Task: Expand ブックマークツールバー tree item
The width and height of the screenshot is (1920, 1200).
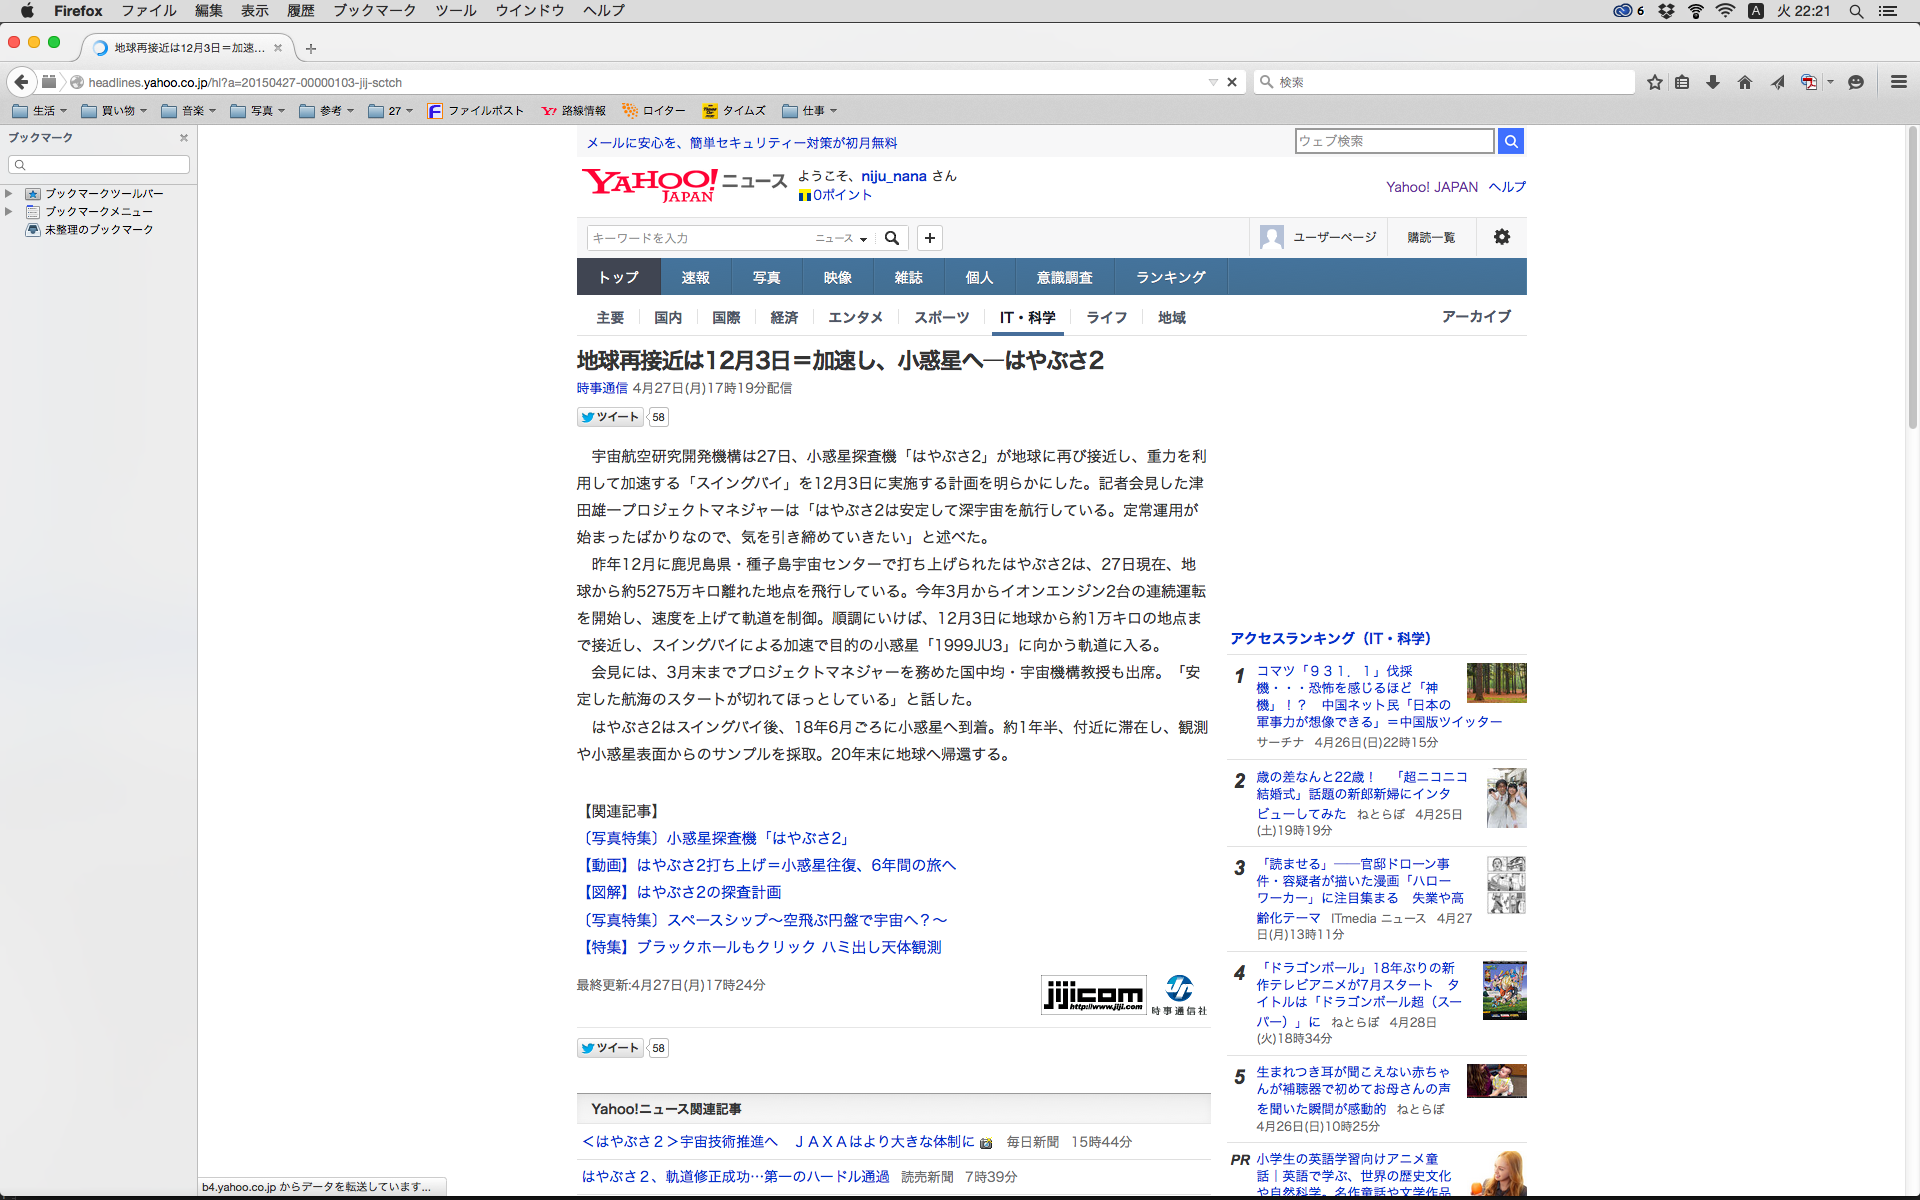Action: (x=9, y=193)
